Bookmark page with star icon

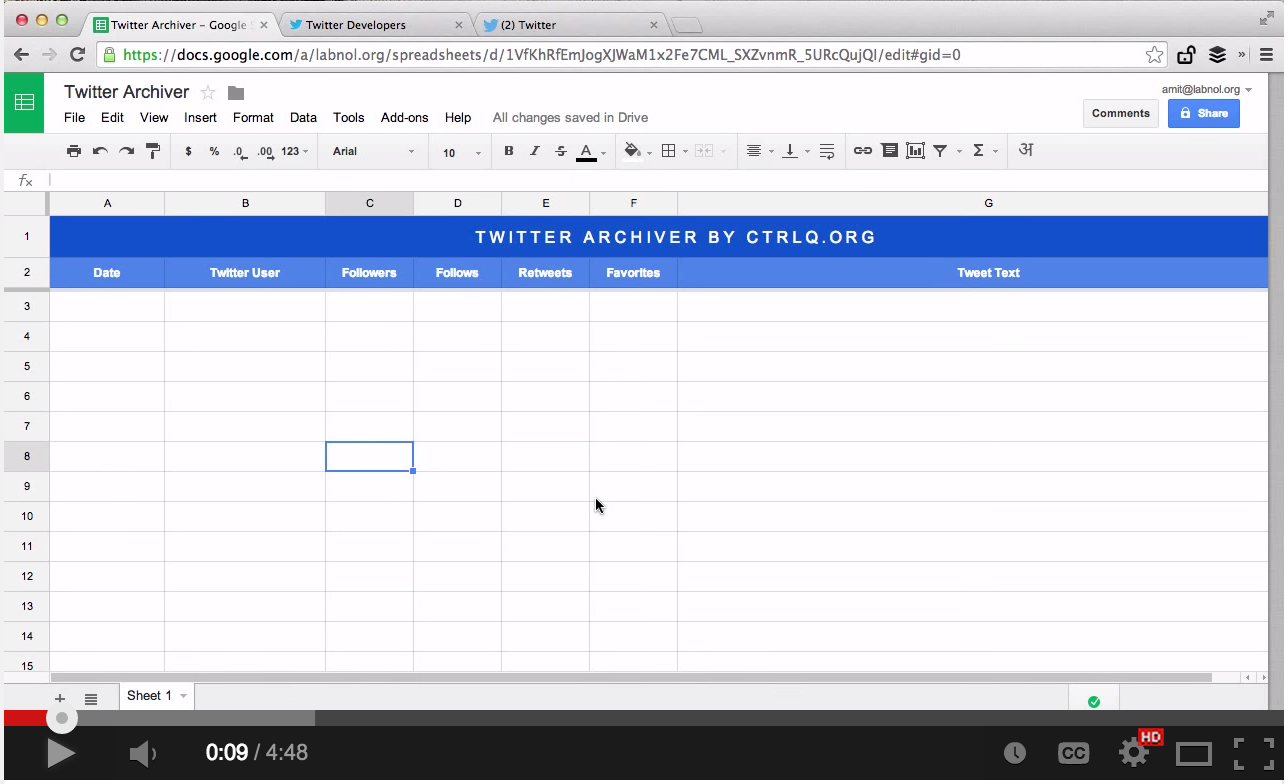point(1154,55)
